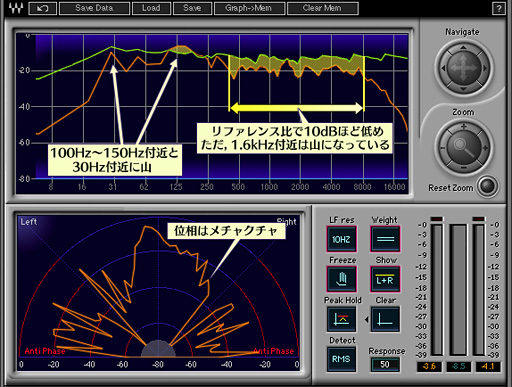Toggle the Freeze hand button

(x=341, y=279)
